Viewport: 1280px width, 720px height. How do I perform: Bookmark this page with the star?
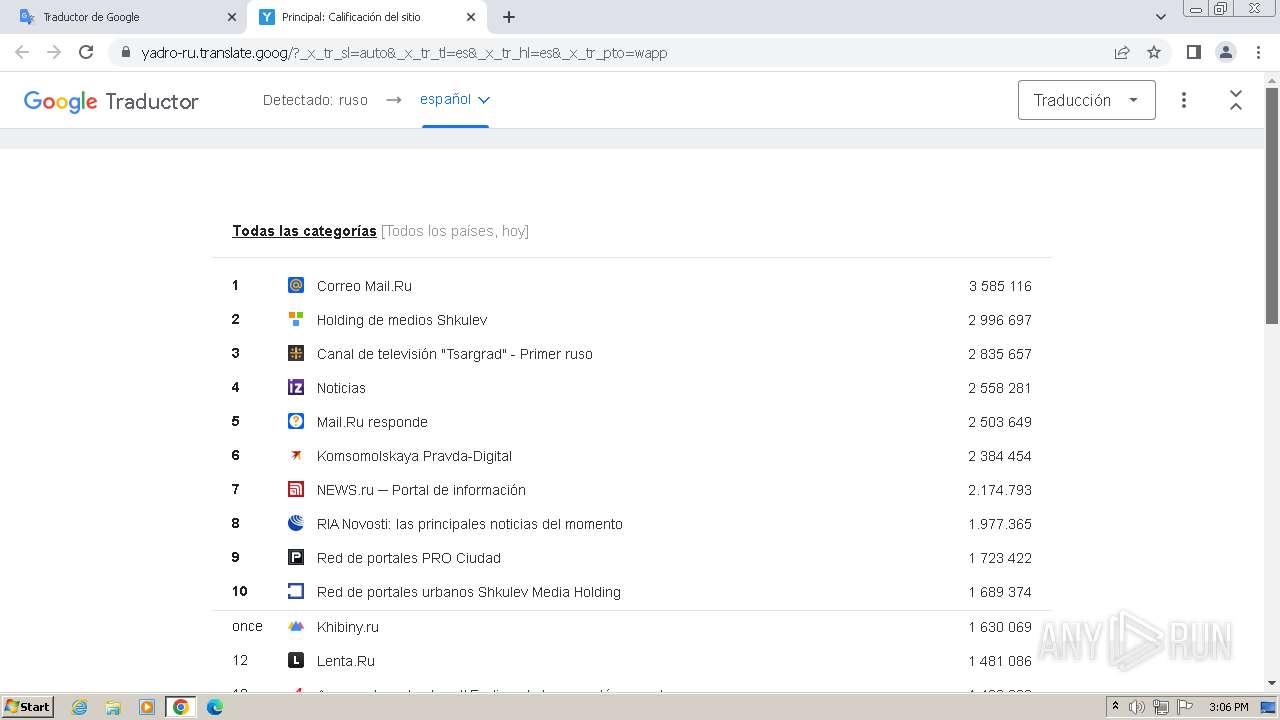(1154, 52)
